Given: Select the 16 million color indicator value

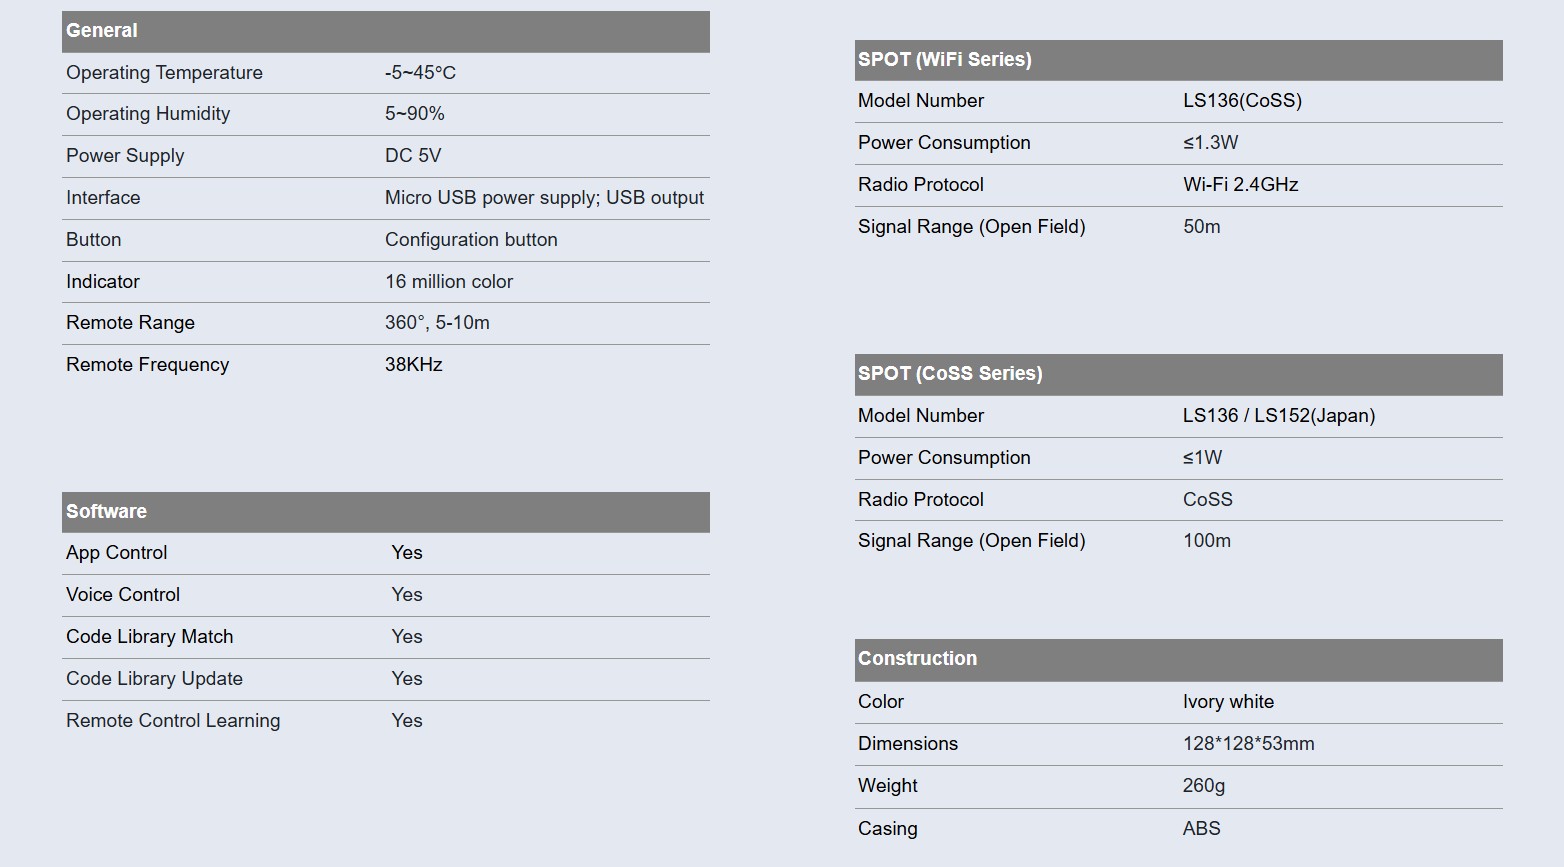Looking at the screenshot, I should [x=448, y=282].
